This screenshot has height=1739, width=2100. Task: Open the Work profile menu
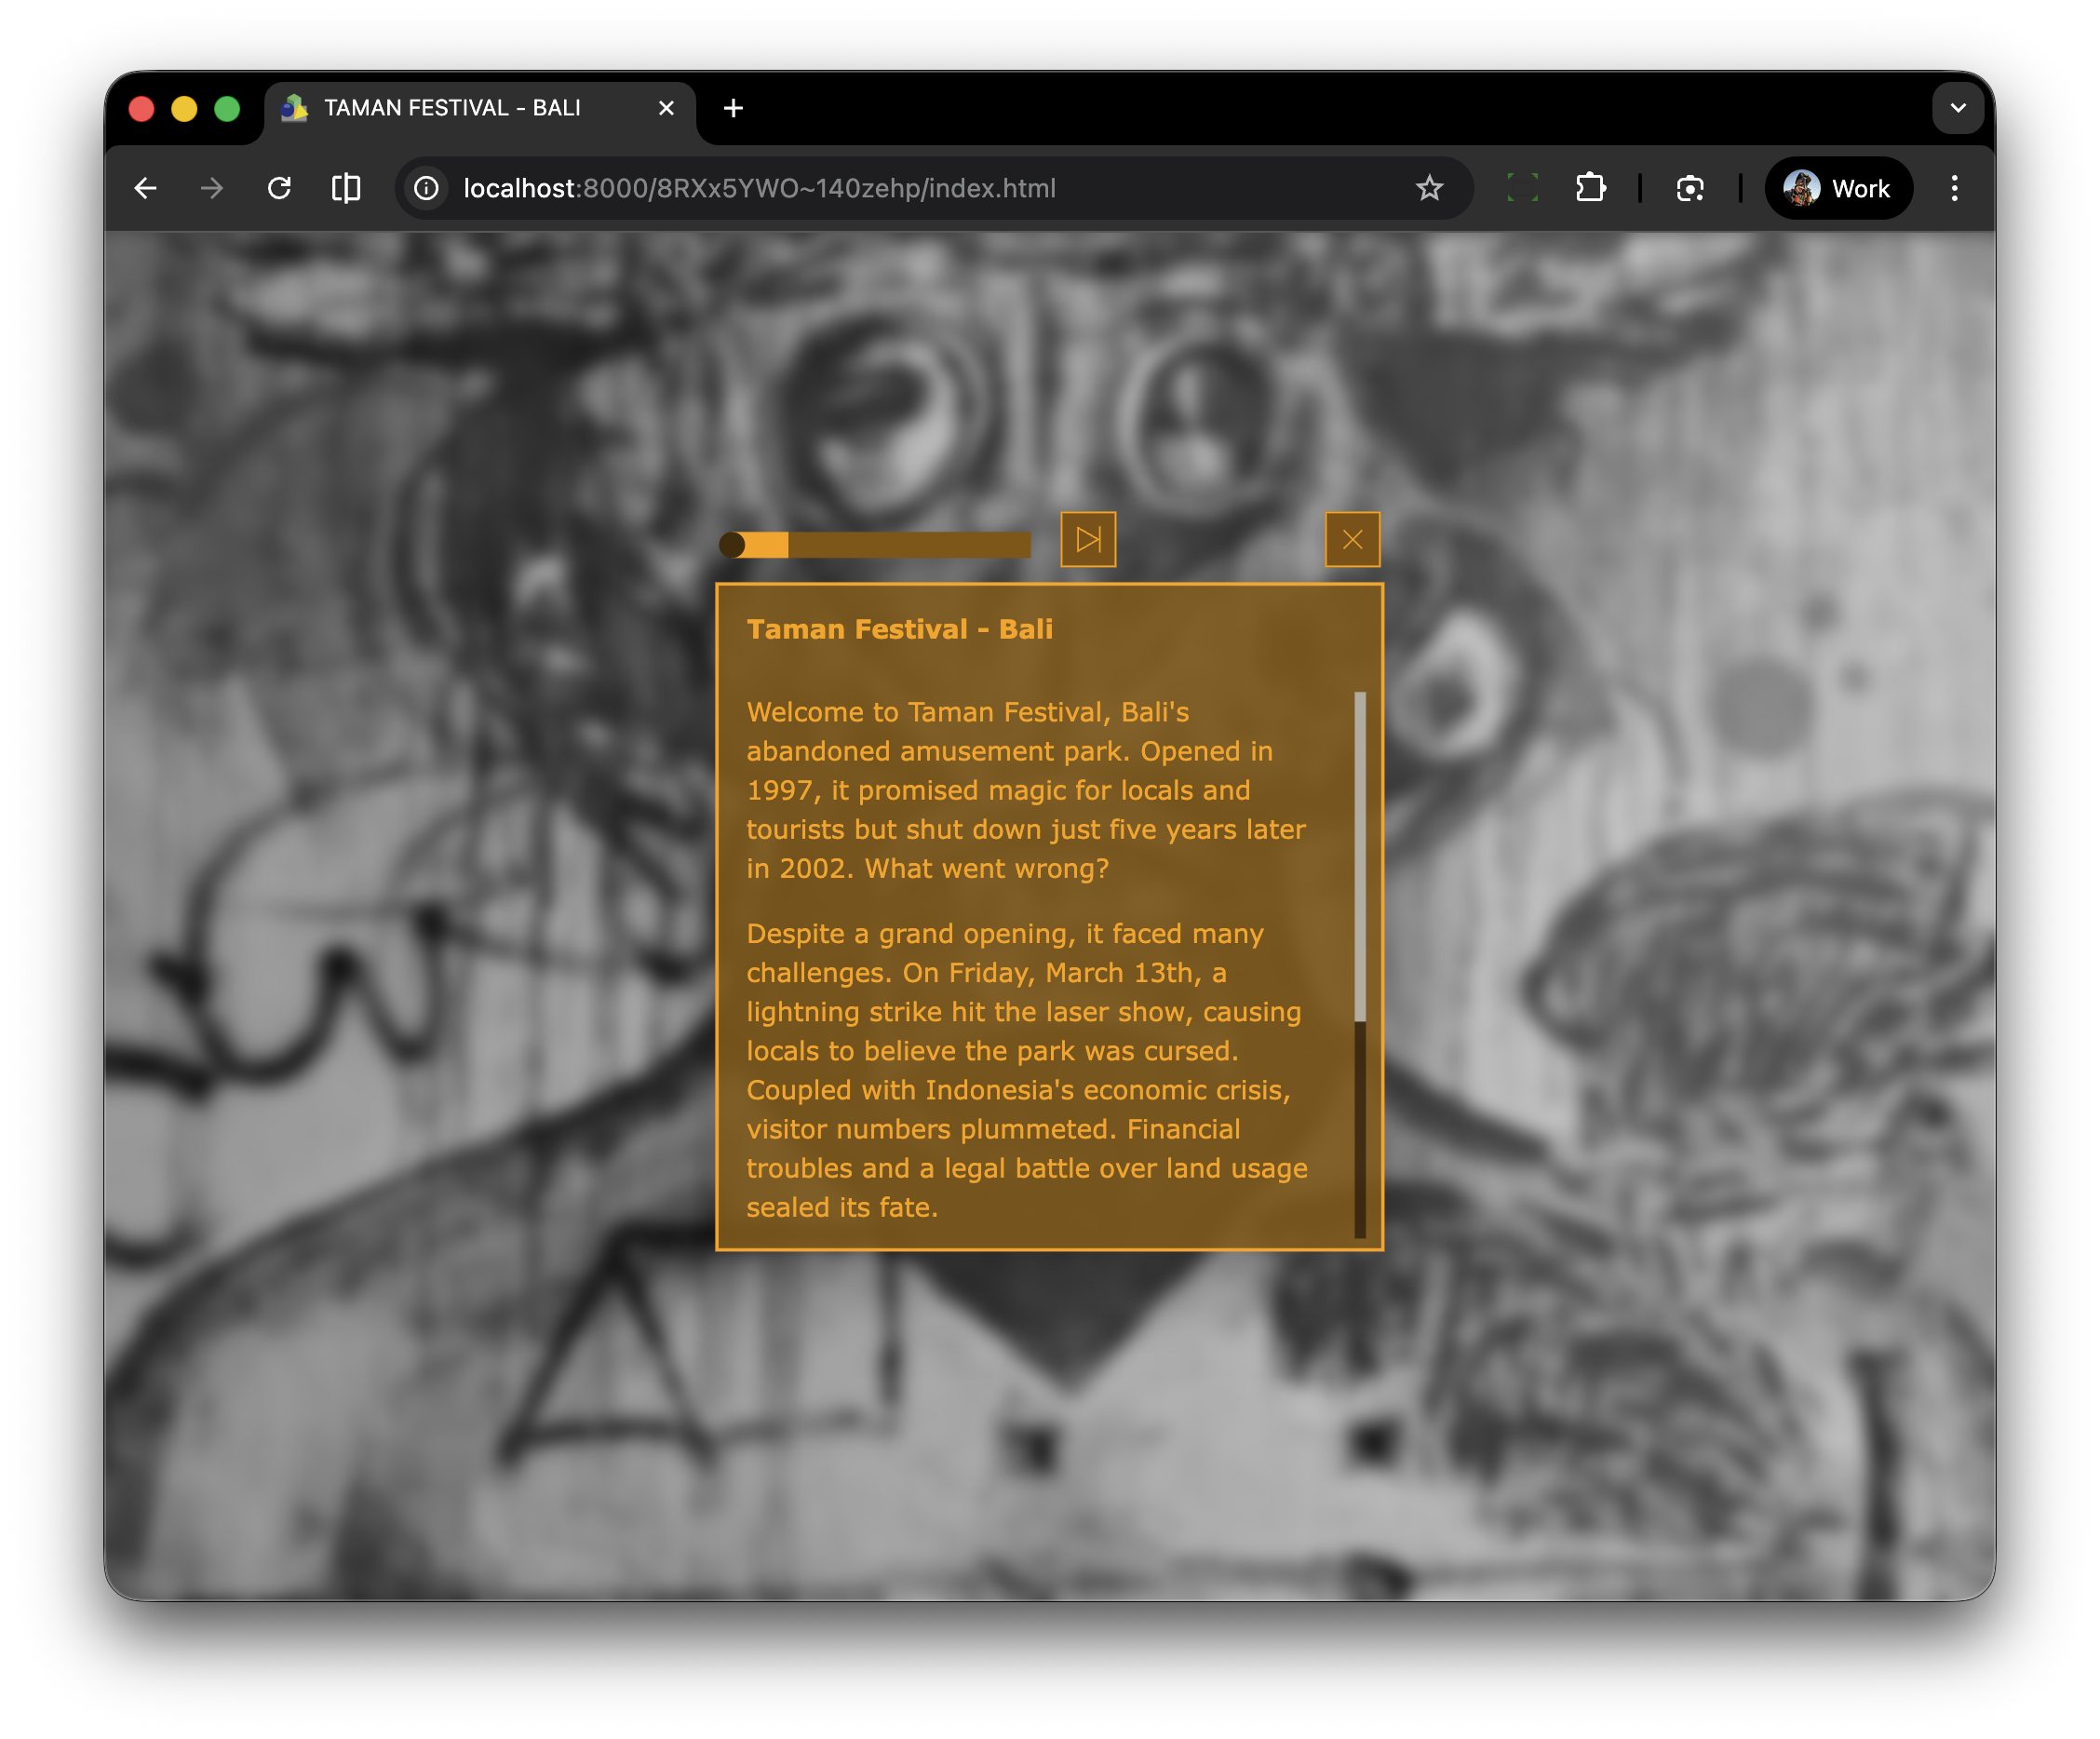point(1838,188)
